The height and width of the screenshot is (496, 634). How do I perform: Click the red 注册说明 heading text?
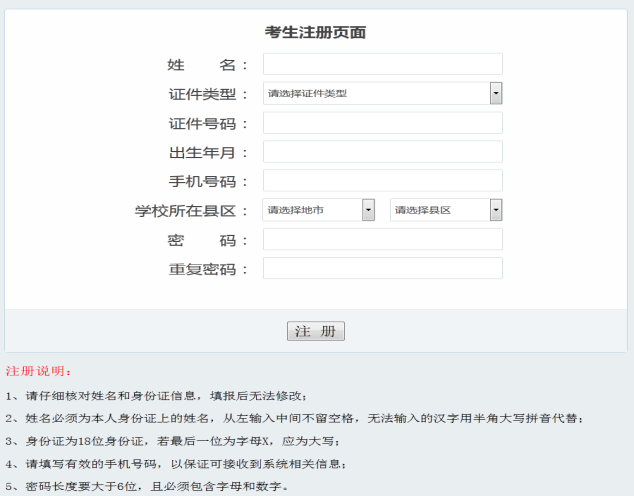[39, 372]
